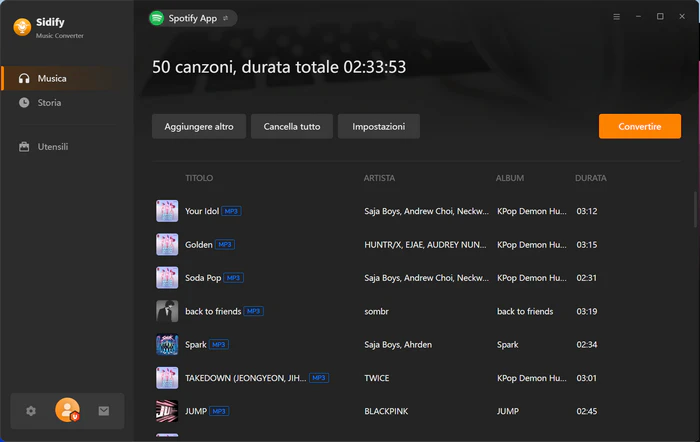Open the Musica section

(67, 79)
